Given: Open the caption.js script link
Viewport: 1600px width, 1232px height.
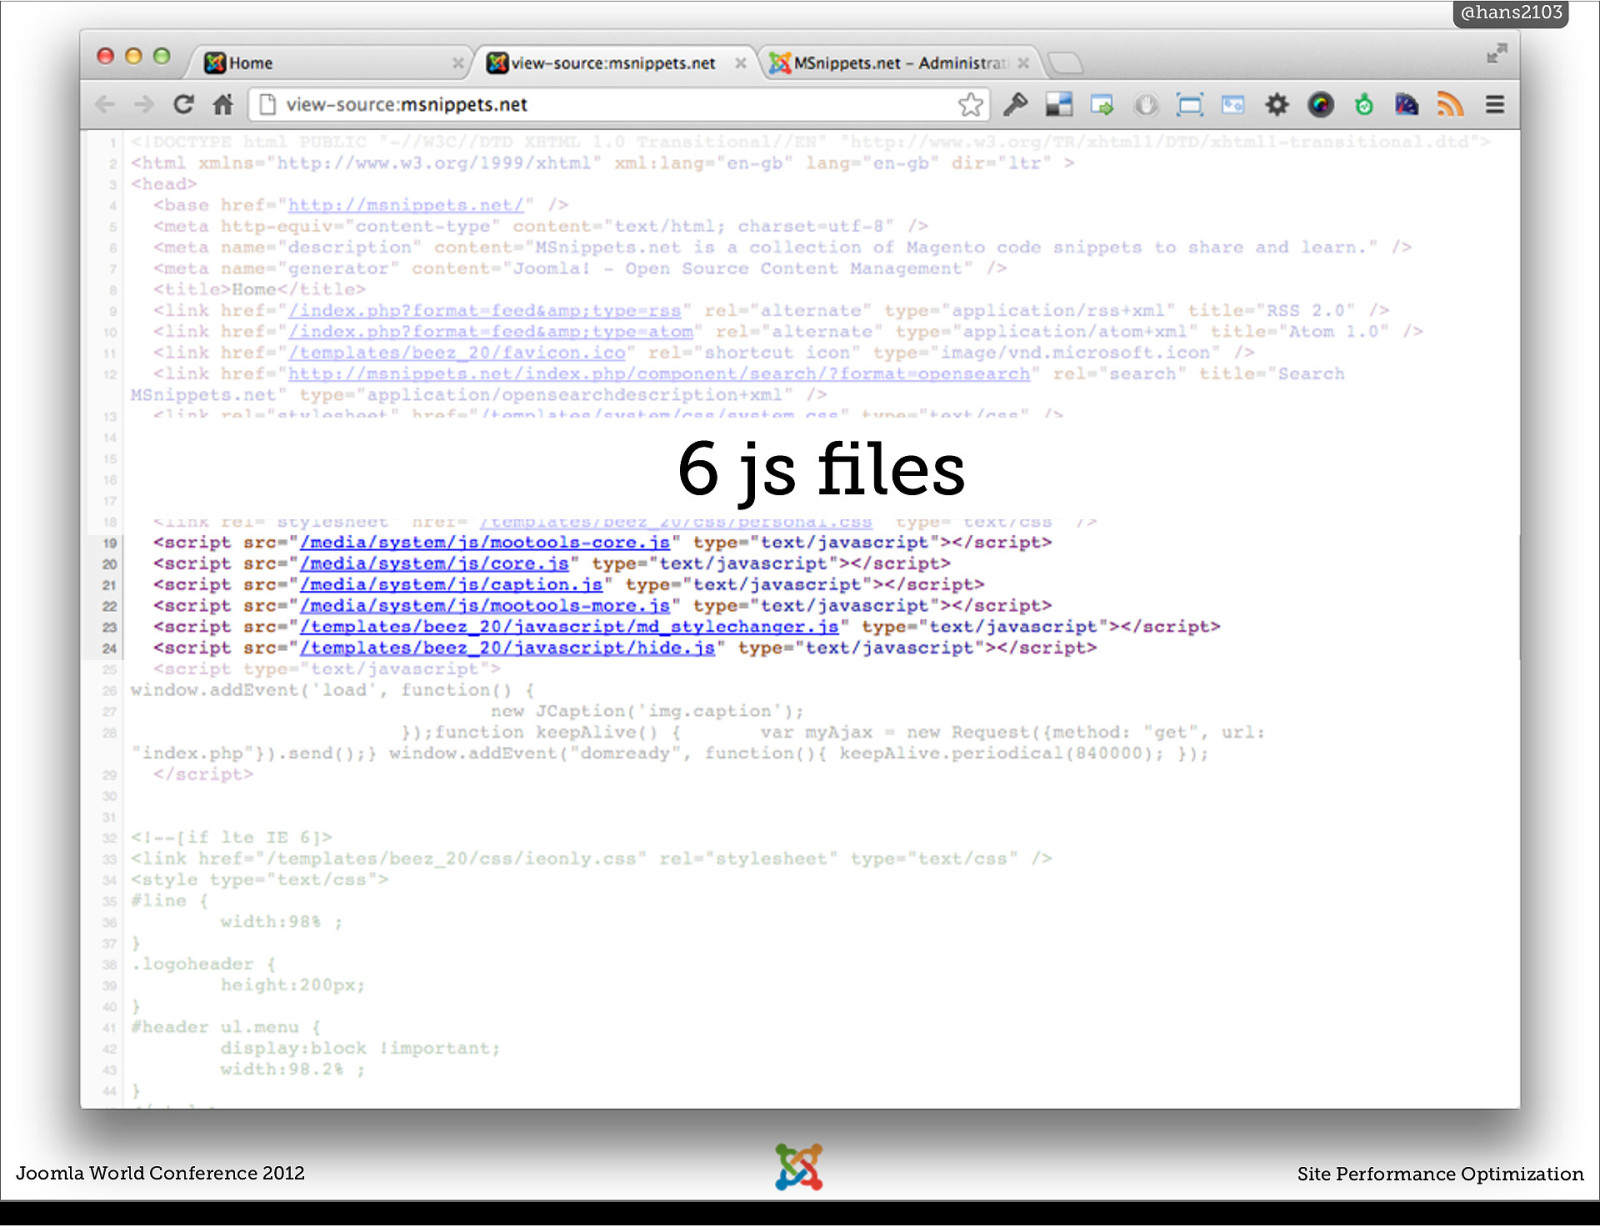Looking at the screenshot, I should (x=452, y=584).
